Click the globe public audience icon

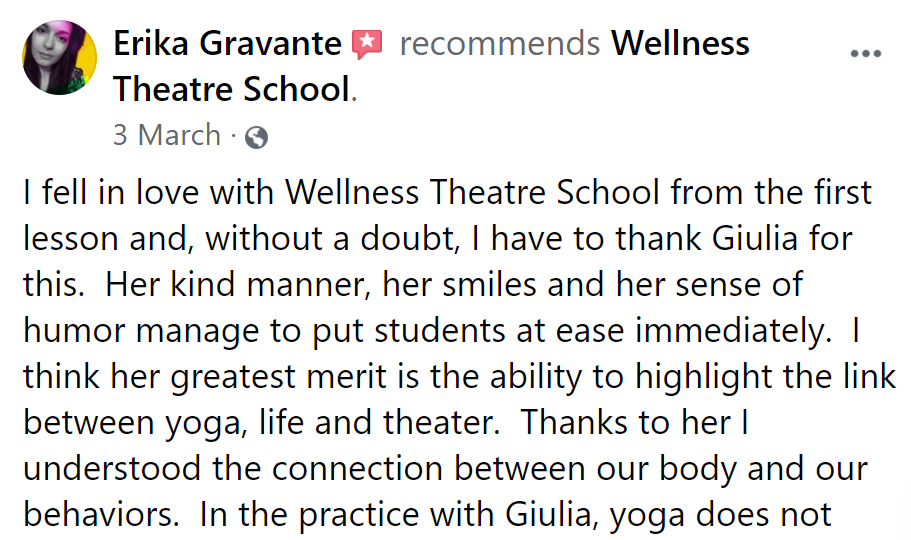point(256,138)
